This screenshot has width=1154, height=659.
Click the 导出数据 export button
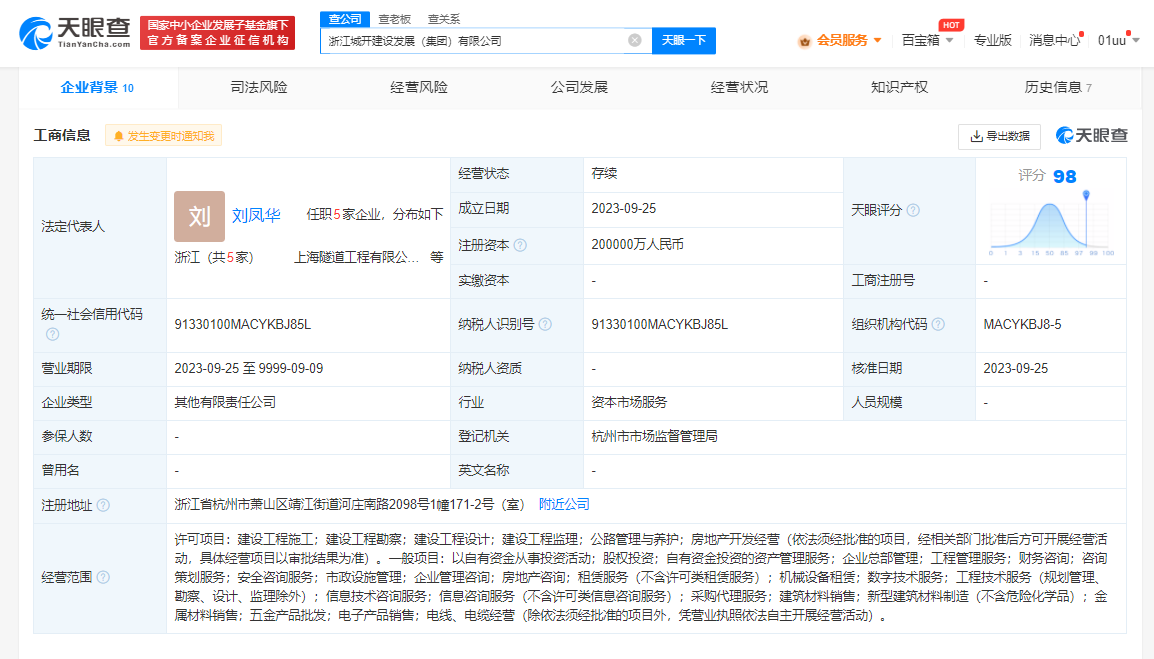(999, 136)
